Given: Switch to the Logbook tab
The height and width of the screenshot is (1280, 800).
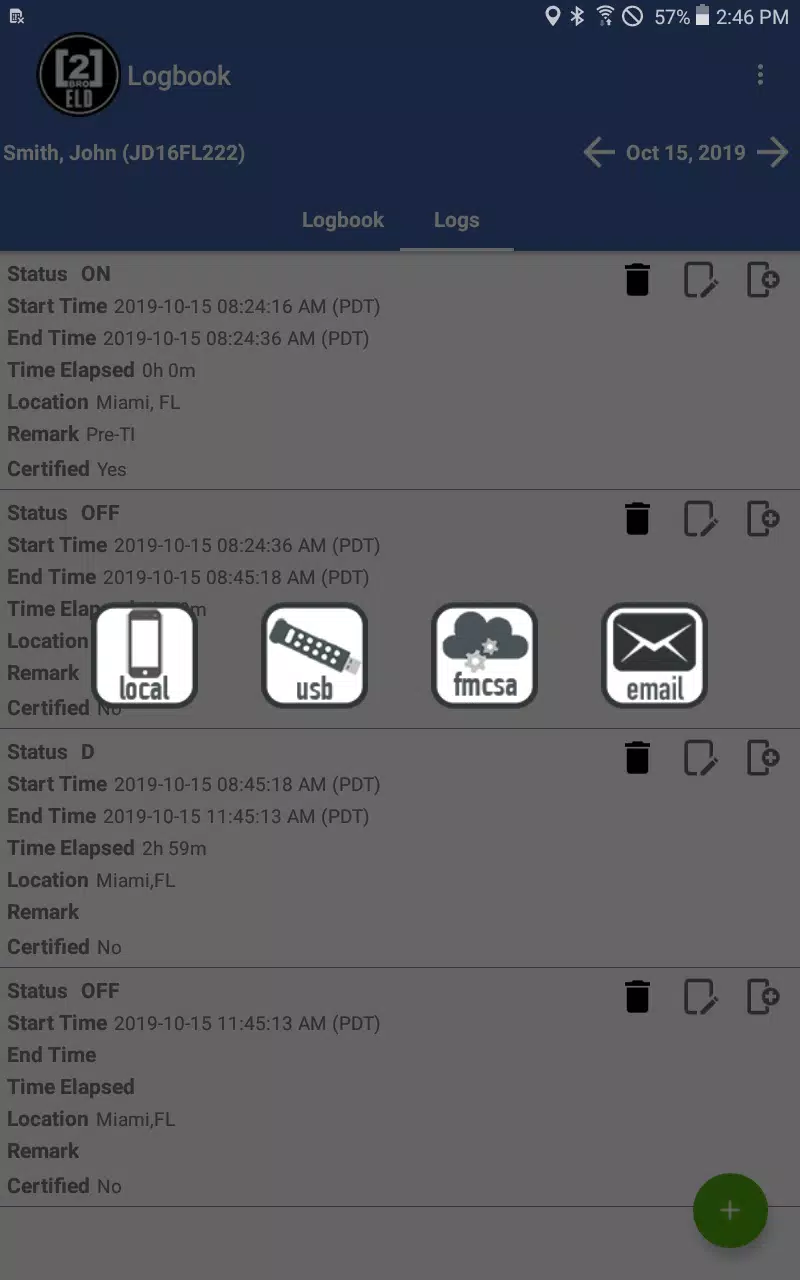Looking at the screenshot, I should tap(343, 220).
